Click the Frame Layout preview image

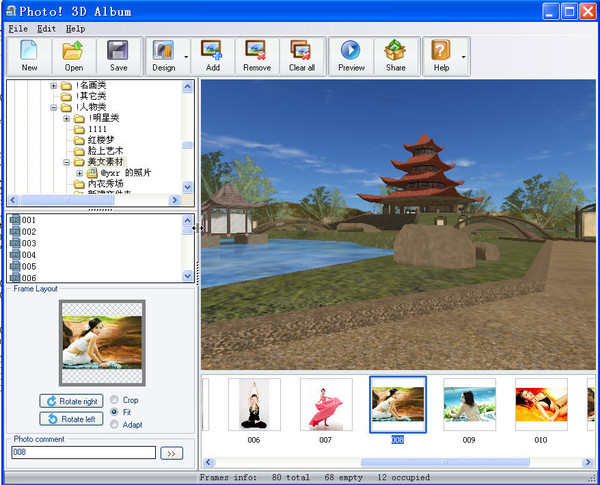(x=102, y=343)
